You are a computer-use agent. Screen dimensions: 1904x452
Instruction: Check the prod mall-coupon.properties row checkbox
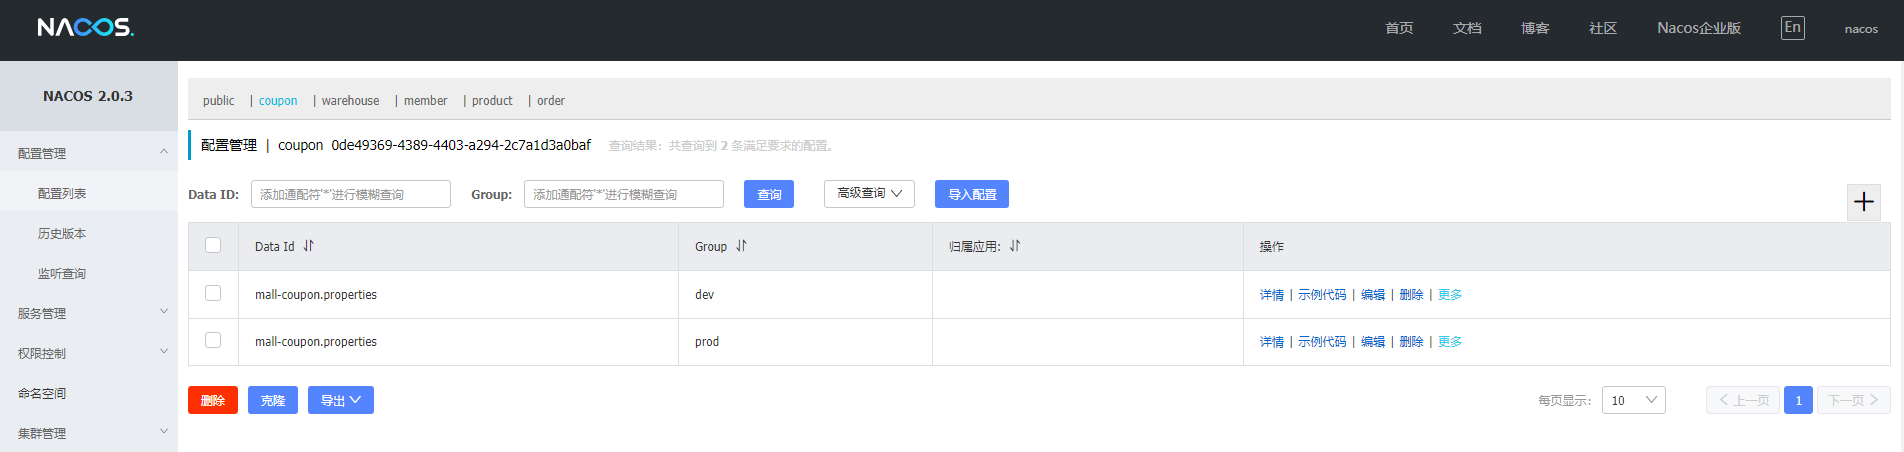point(213,340)
